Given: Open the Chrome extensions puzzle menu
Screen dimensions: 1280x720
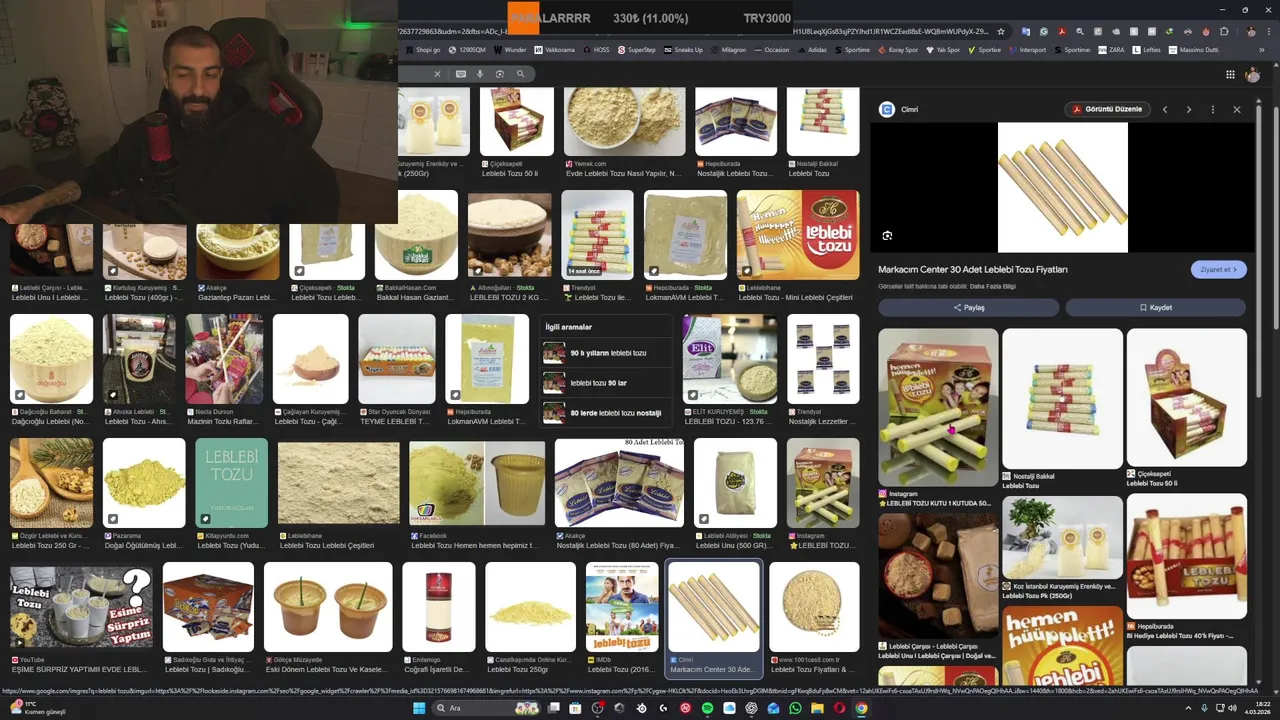Looking at the screenshot, I should (1224, 31).
